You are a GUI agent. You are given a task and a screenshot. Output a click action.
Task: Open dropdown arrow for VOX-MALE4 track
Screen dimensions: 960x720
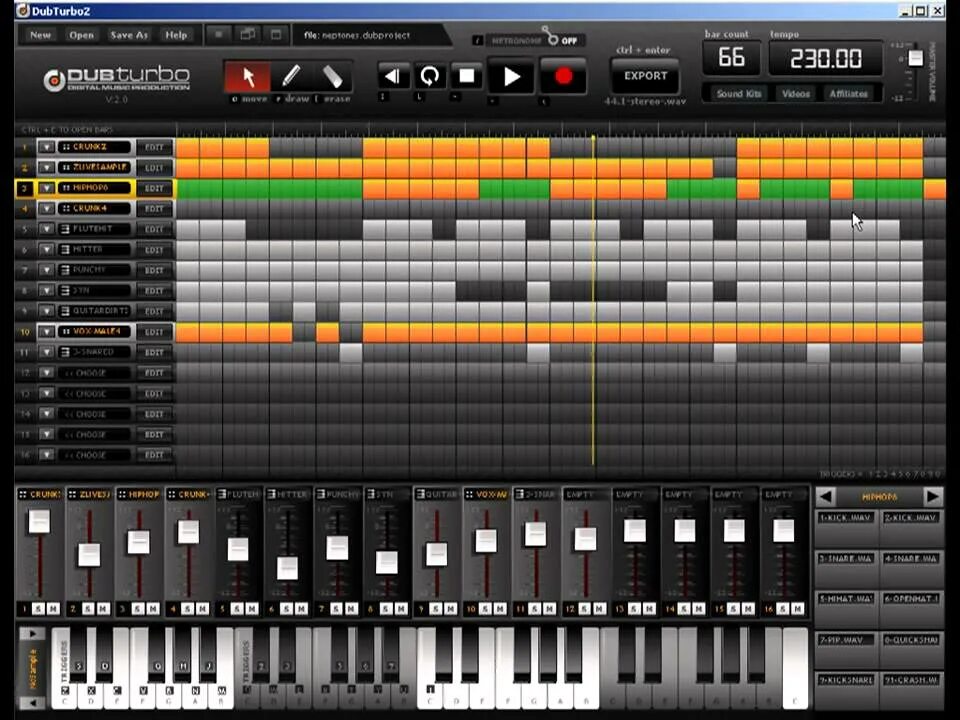point(46,331)
